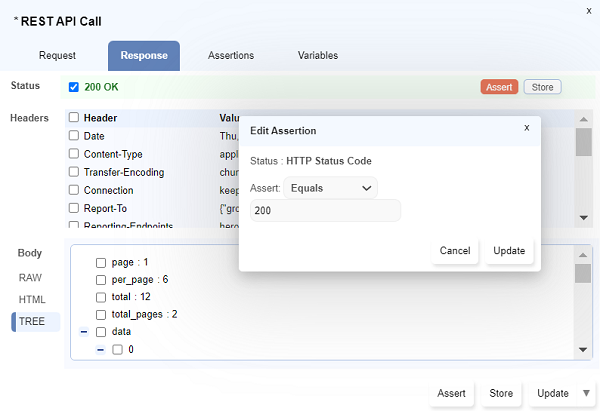Open the Update button dropdown arrow
Screen dimensions: 600x411
point(585,393)
